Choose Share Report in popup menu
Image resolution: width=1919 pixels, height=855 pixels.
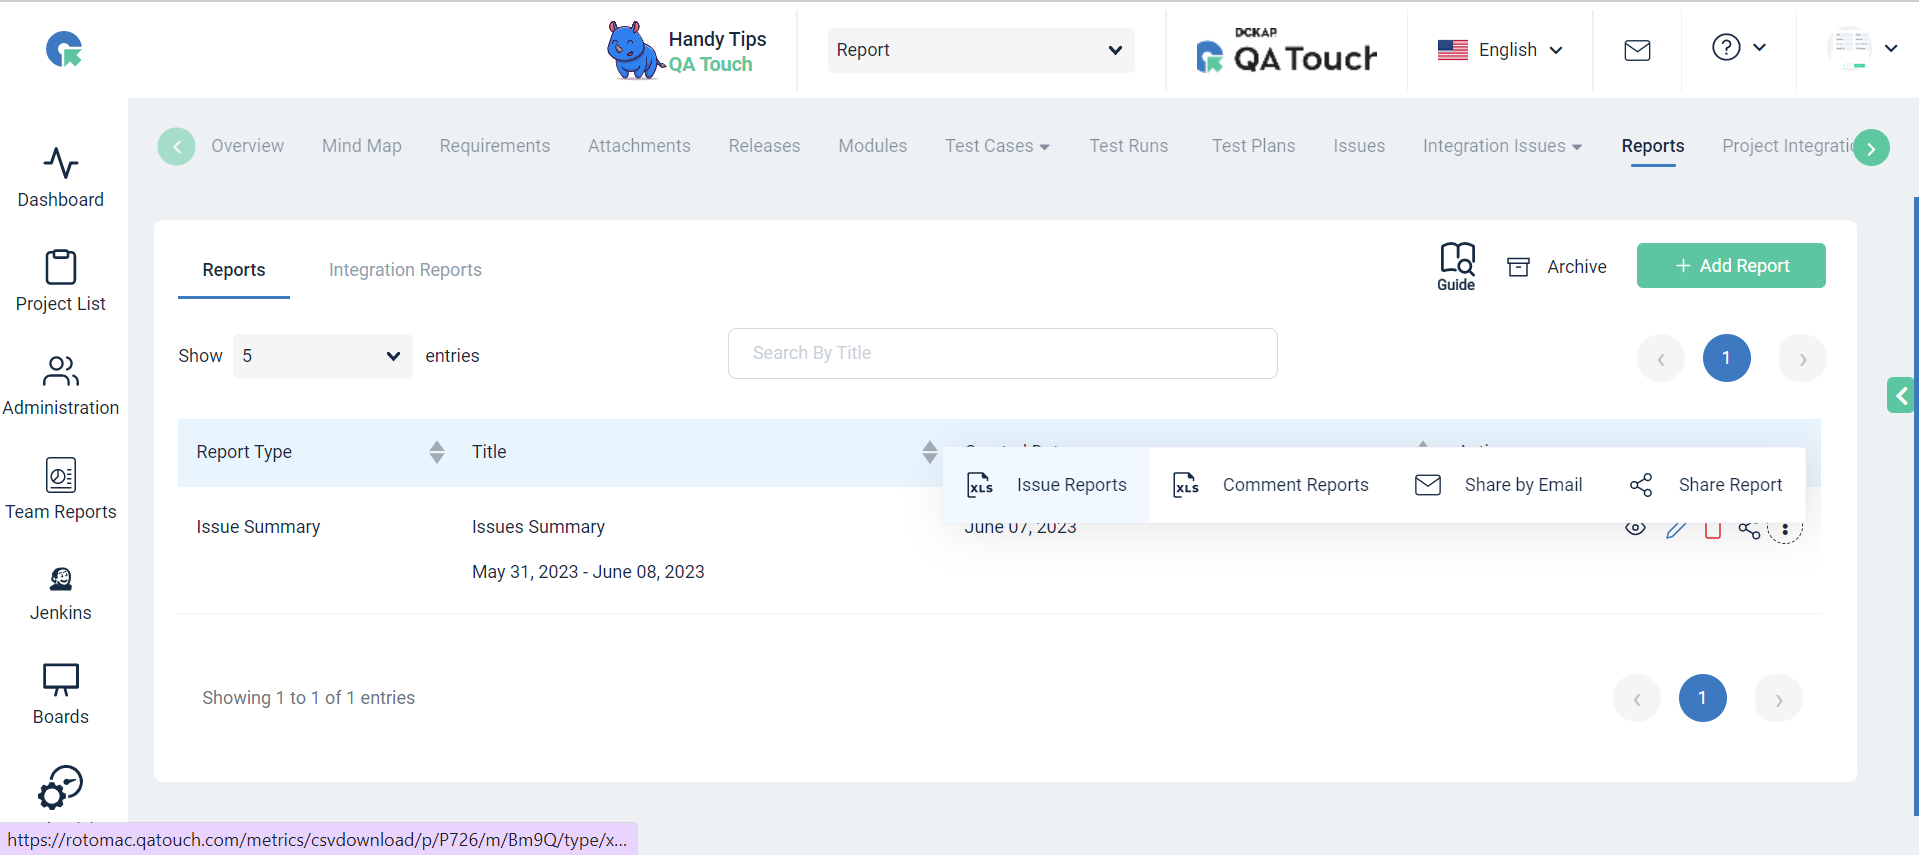1706,485
